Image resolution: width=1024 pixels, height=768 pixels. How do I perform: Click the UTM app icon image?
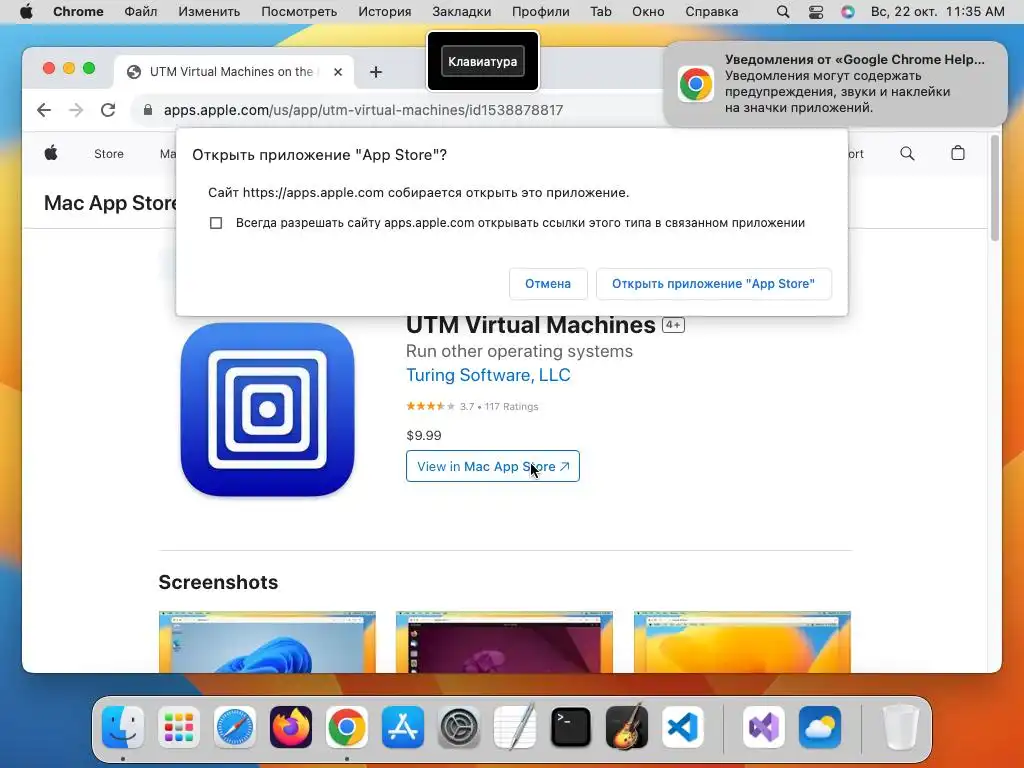click(267, 409)
